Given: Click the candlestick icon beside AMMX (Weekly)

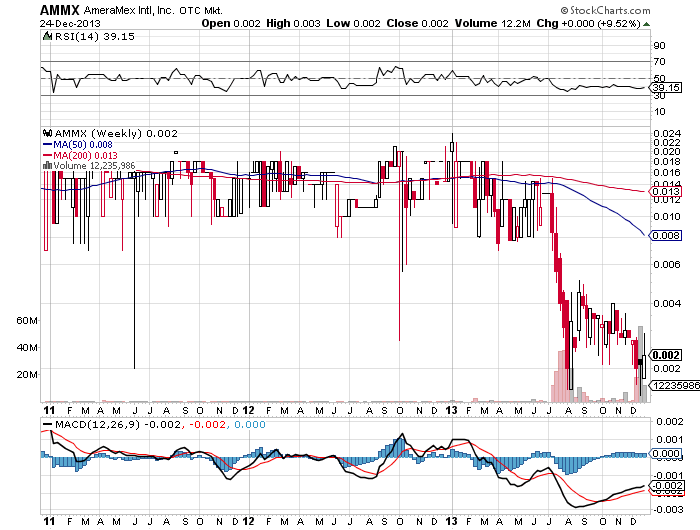Looking at the screenshot, I should [48, 133].
